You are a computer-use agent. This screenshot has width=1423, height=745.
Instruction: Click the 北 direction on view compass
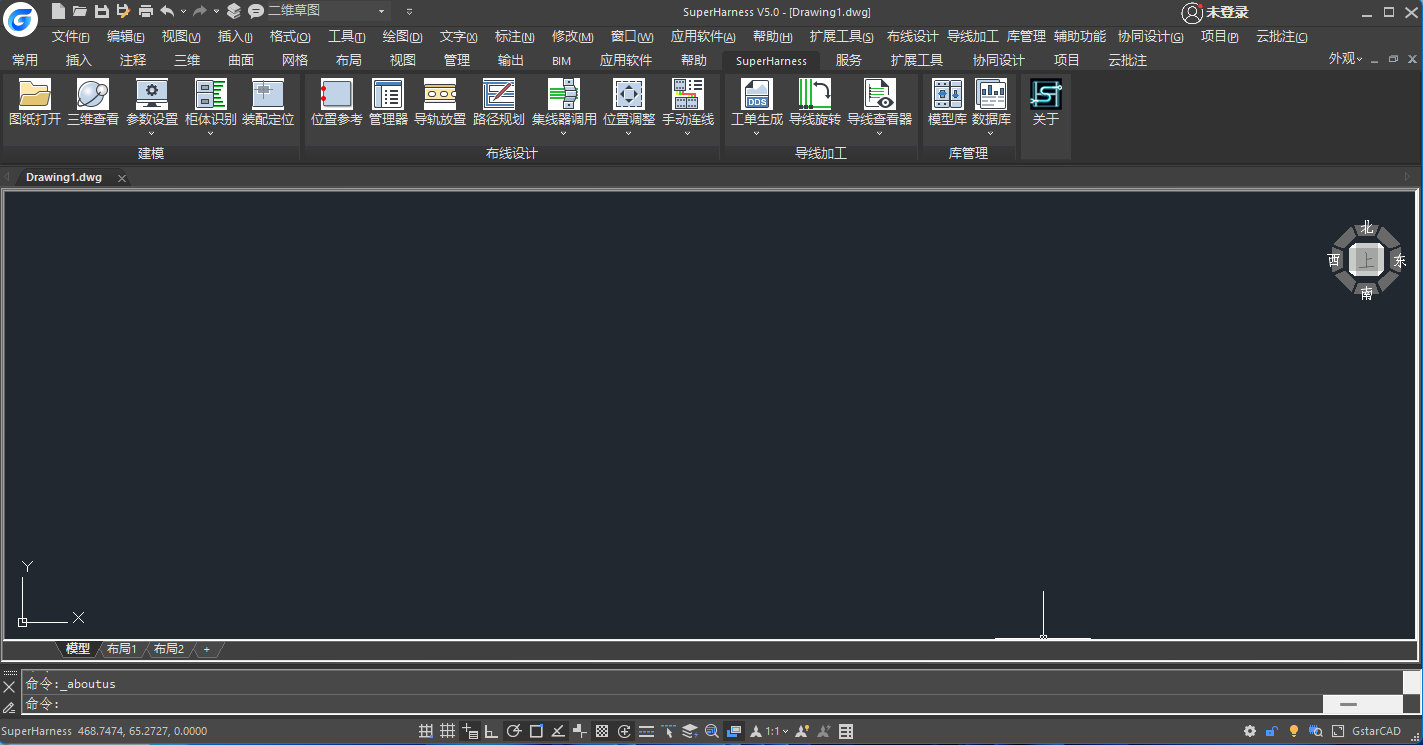click(x=1367, y=228)
